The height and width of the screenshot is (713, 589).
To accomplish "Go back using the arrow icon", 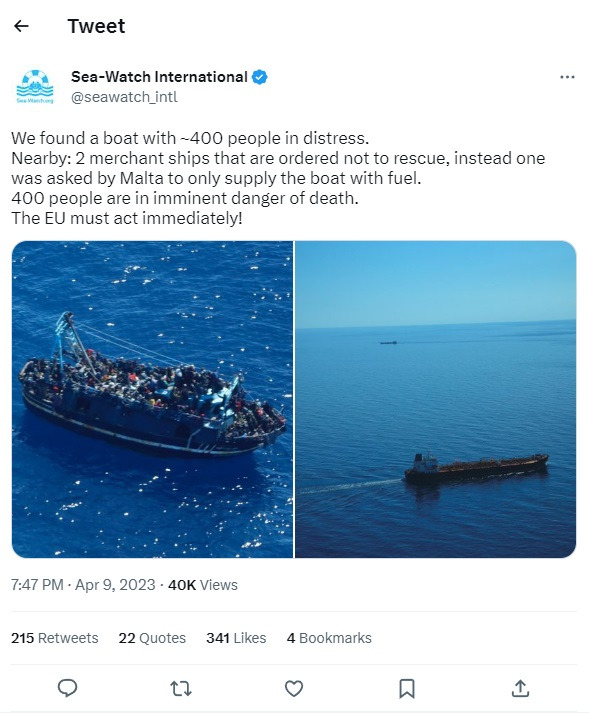I will (x=21, y=26).
